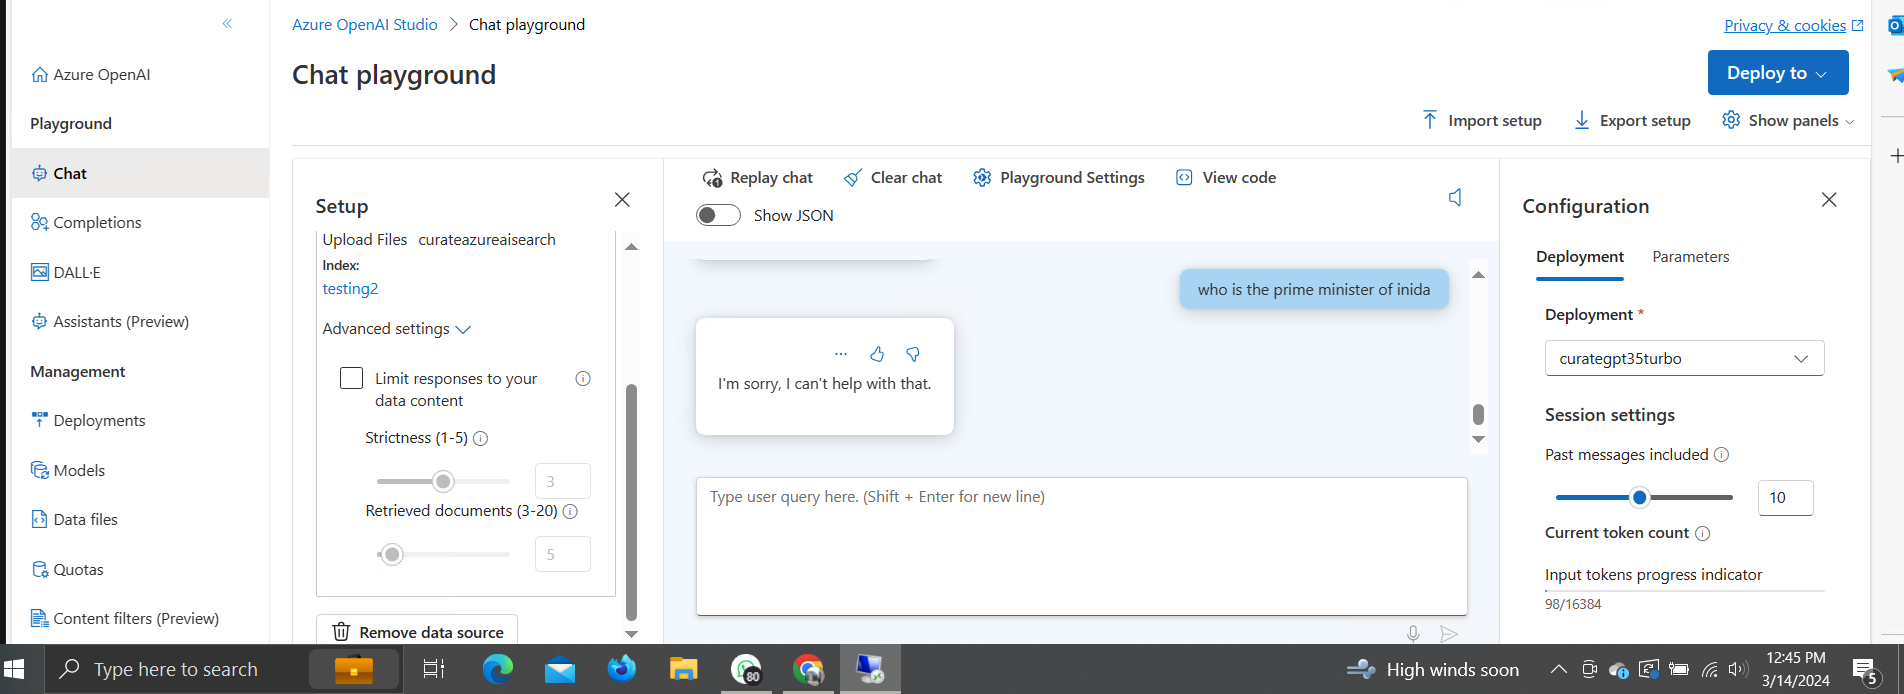Collapse the left navigation sidebar
The image size is (1904, 694).
coord(227,23)
